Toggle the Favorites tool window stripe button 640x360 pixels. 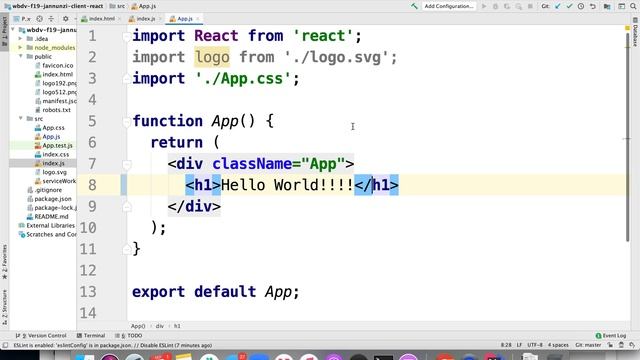(4, 262)
